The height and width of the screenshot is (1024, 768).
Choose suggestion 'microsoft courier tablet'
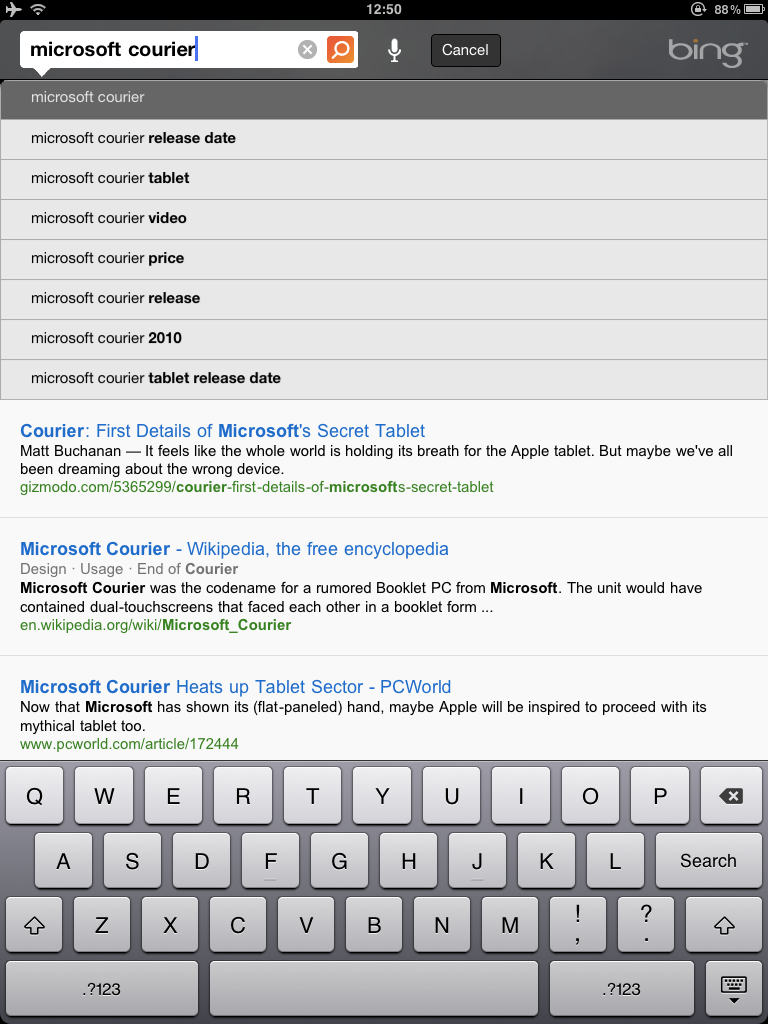tap(384, 179)
